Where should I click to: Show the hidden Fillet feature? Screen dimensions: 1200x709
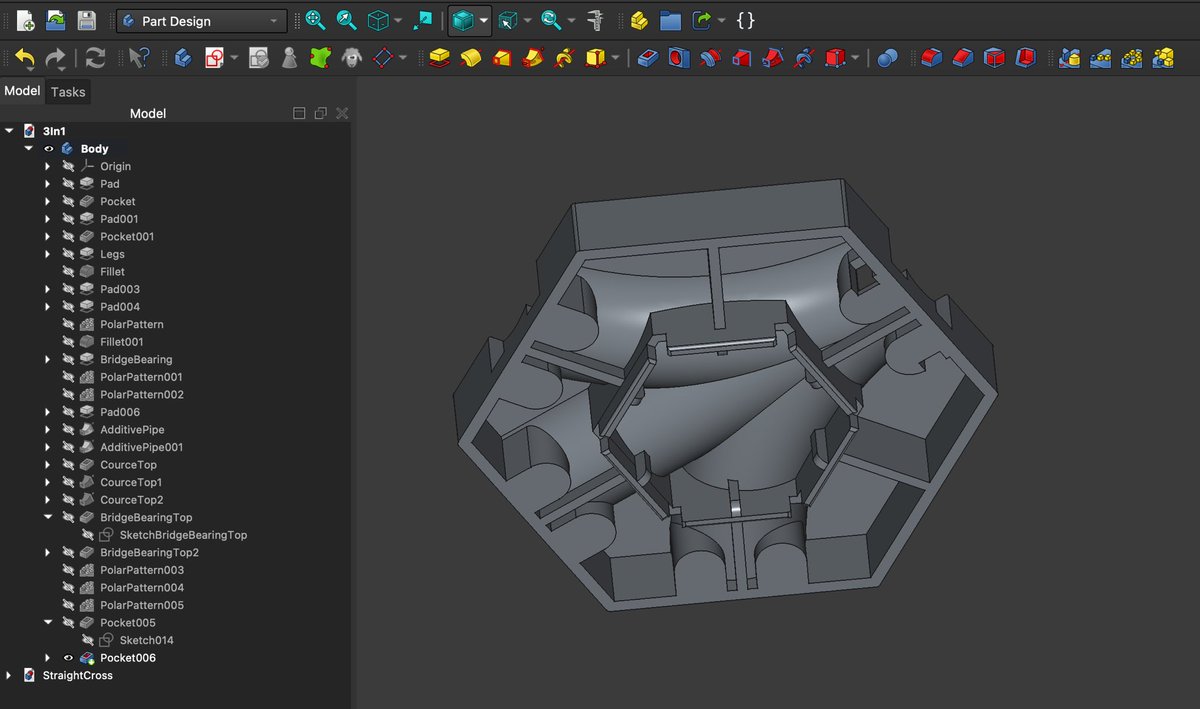point(68,272)
